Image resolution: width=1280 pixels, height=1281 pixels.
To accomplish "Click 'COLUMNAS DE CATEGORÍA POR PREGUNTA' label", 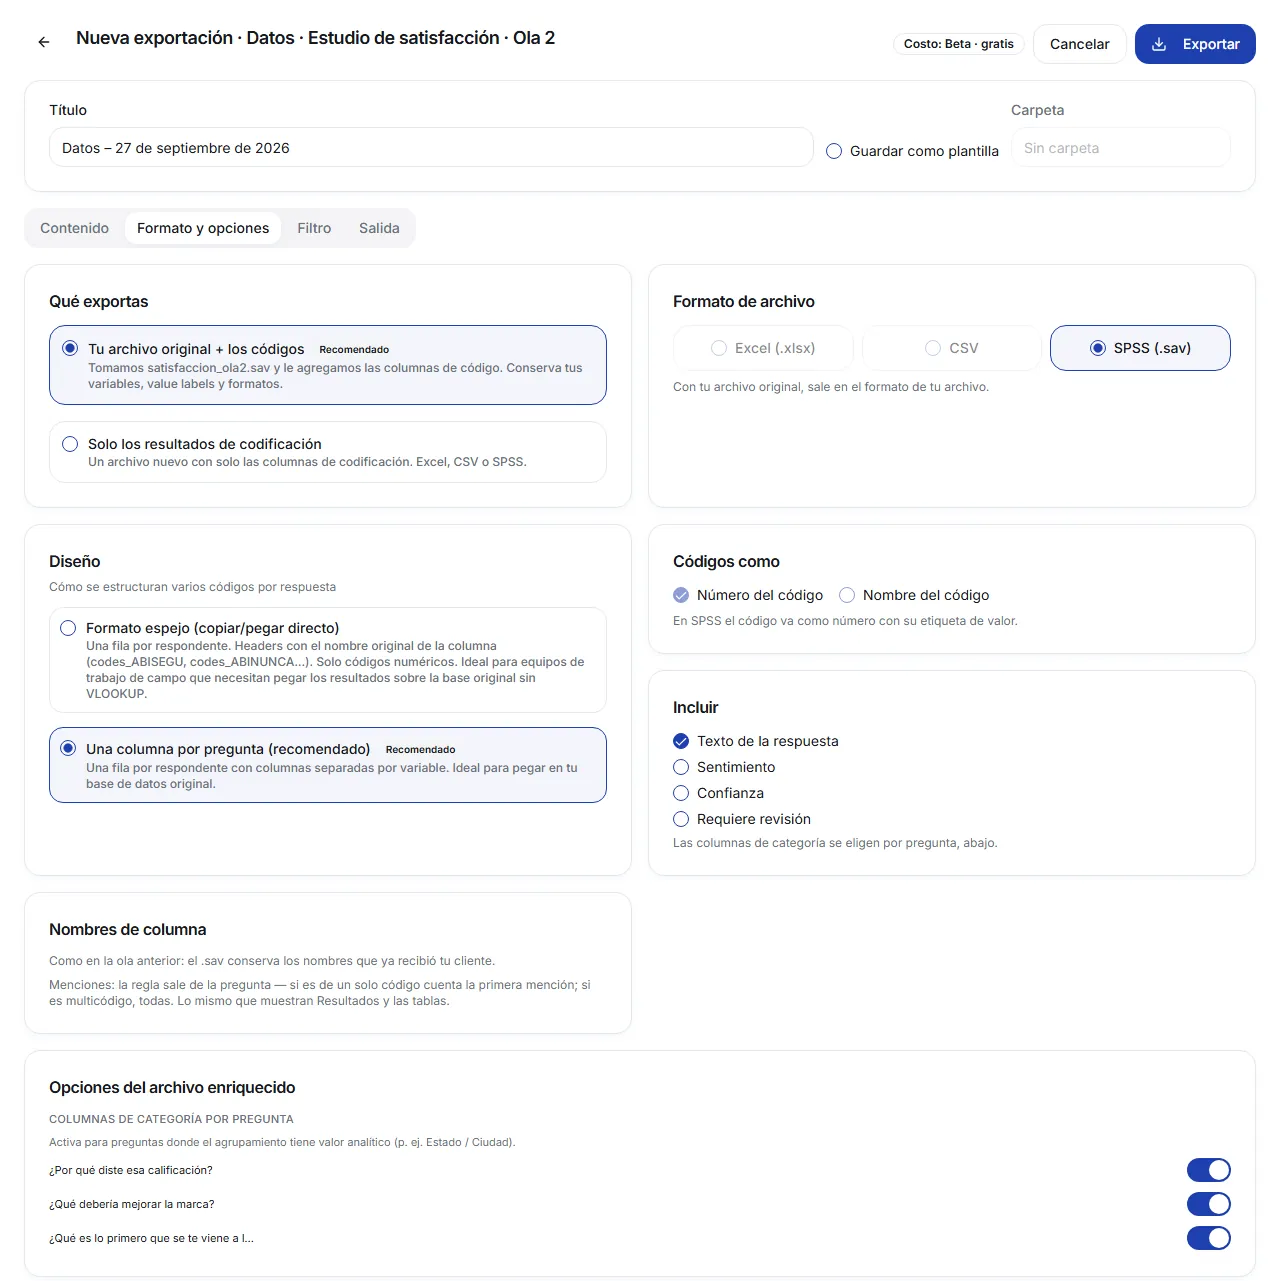I will (171, 1119).
